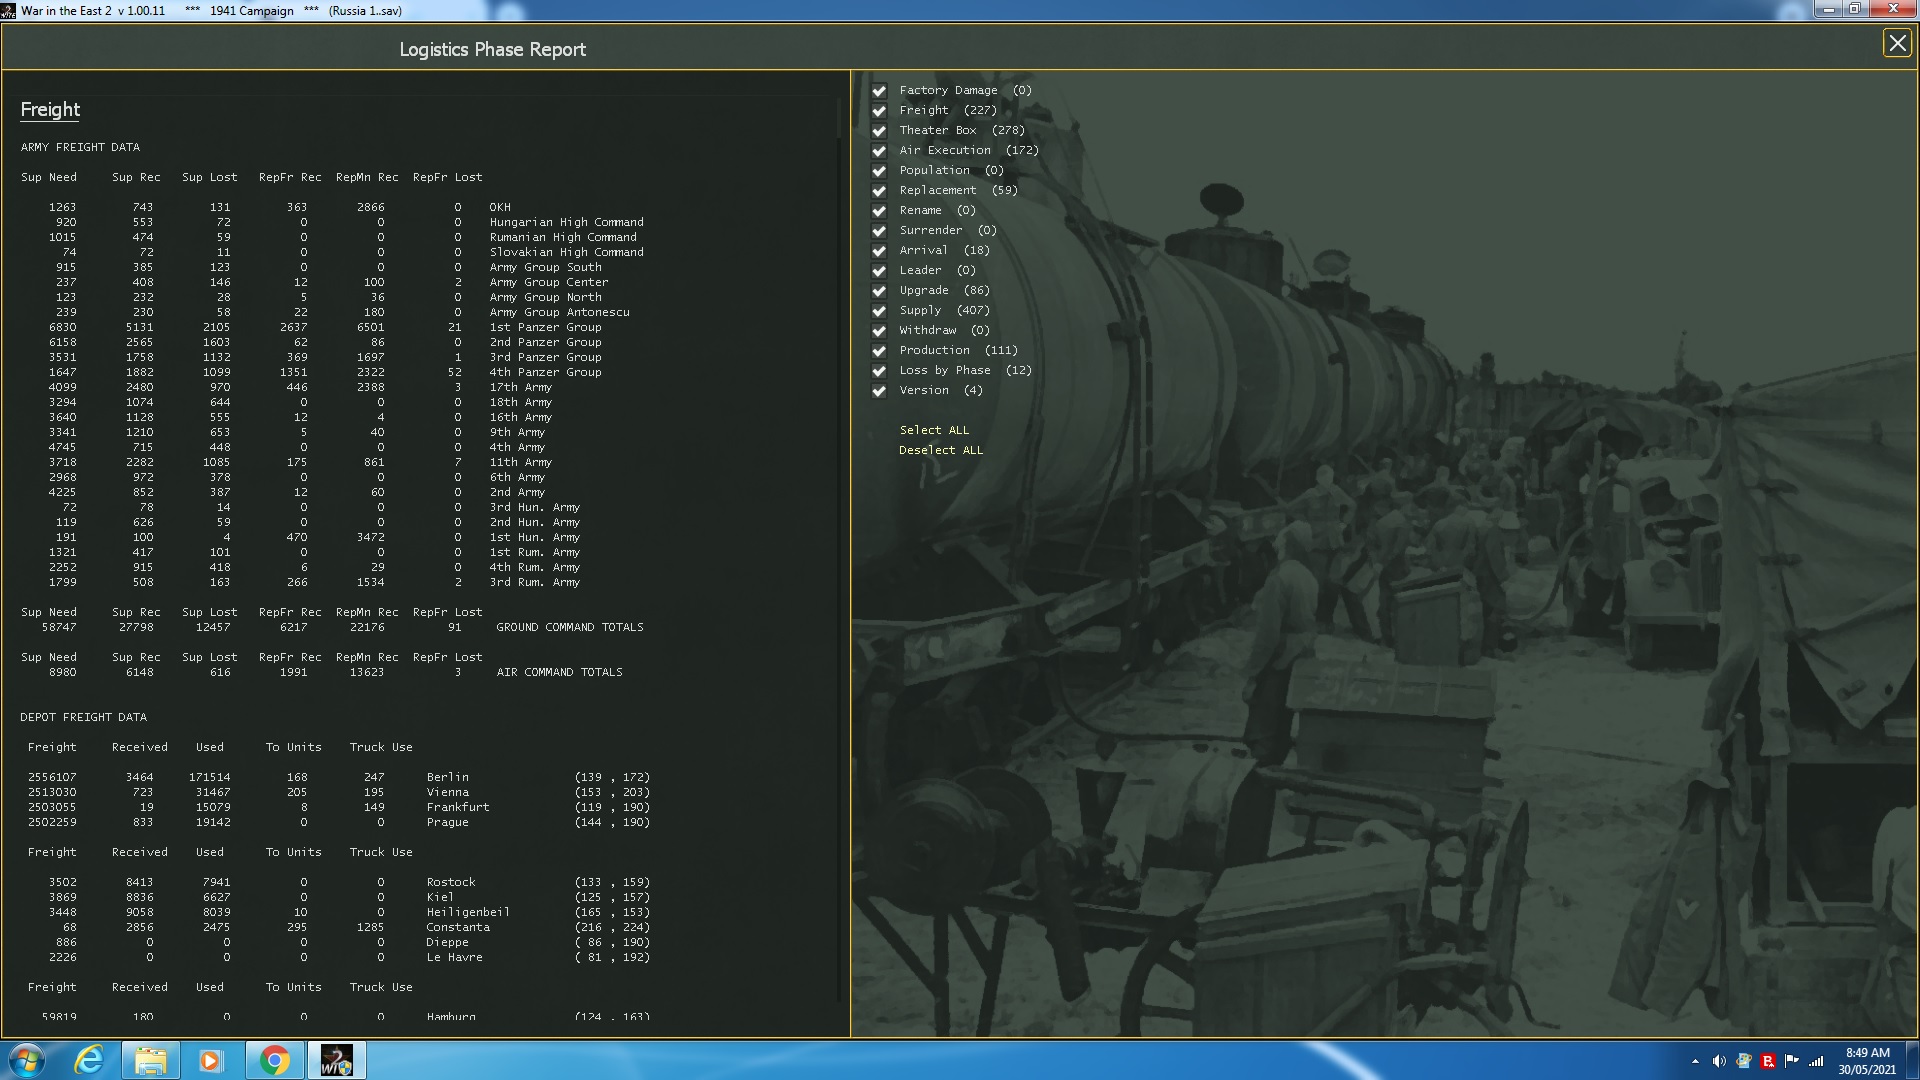The height and width of the screenshot is (1080, 1920).
Task: Open Internet Explorer from the taskbar
Action: click(x=89, y=1060)
